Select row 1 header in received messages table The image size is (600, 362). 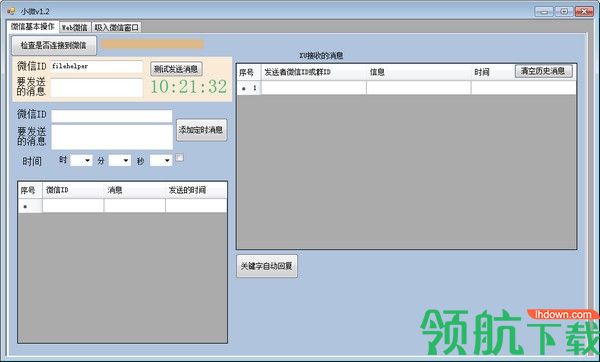pyautogui.click(x=249, y=88)
